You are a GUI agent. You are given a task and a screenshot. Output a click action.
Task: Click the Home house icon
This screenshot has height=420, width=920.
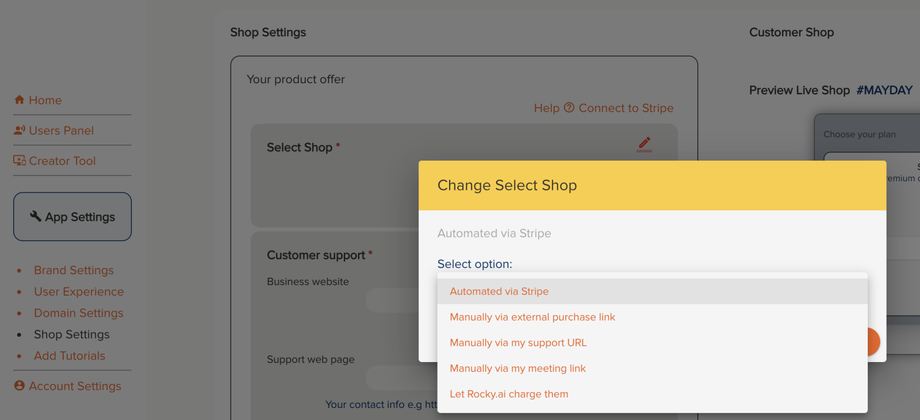[19, 100]
